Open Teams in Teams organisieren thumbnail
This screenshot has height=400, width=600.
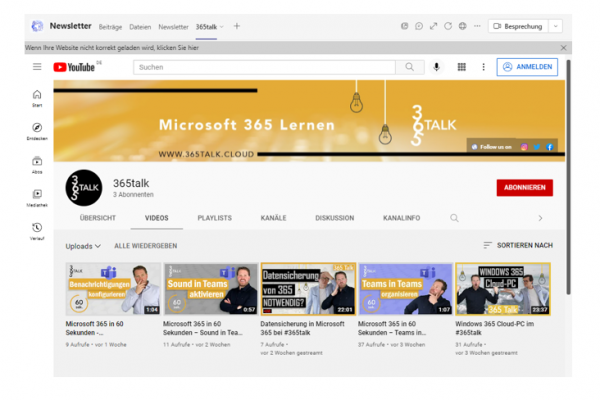pyautogui.click(x=406, y=289)
